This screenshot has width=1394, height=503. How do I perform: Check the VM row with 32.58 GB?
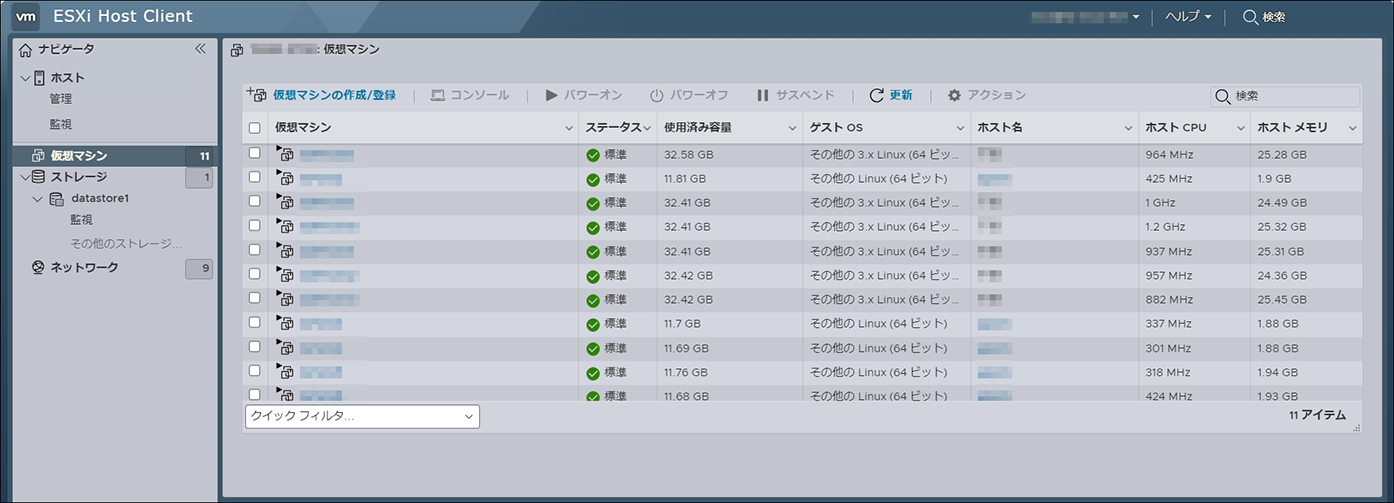255,153
